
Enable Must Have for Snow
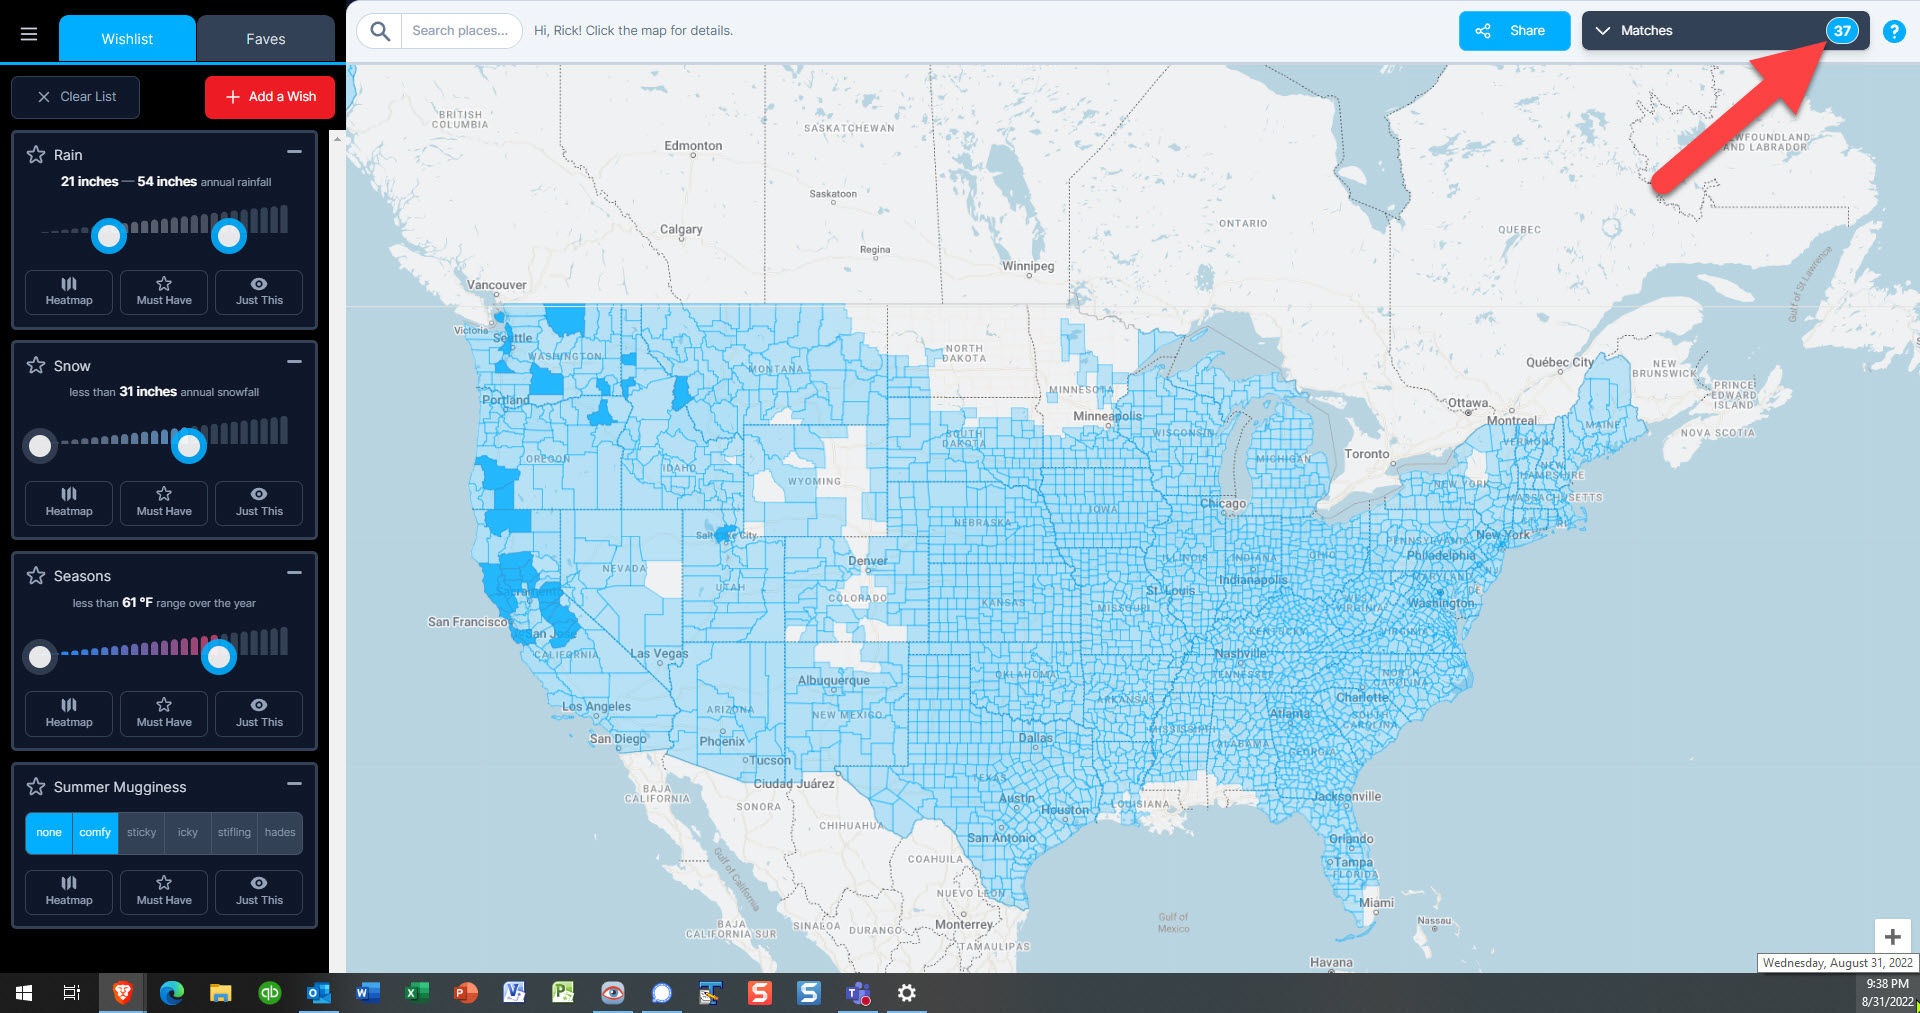(x=164, y=503)
